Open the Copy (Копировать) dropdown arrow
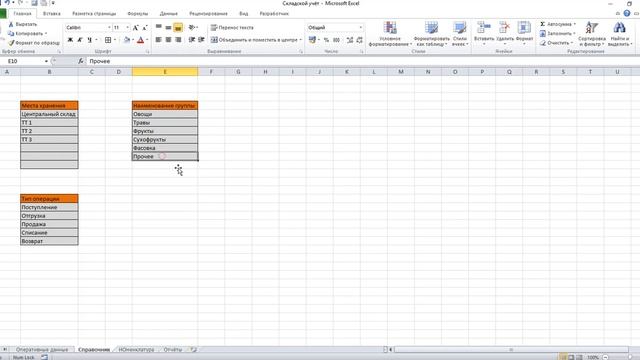The height and width of the screenshot is (360, 640). pyautogui.click(x=46, y=33)
